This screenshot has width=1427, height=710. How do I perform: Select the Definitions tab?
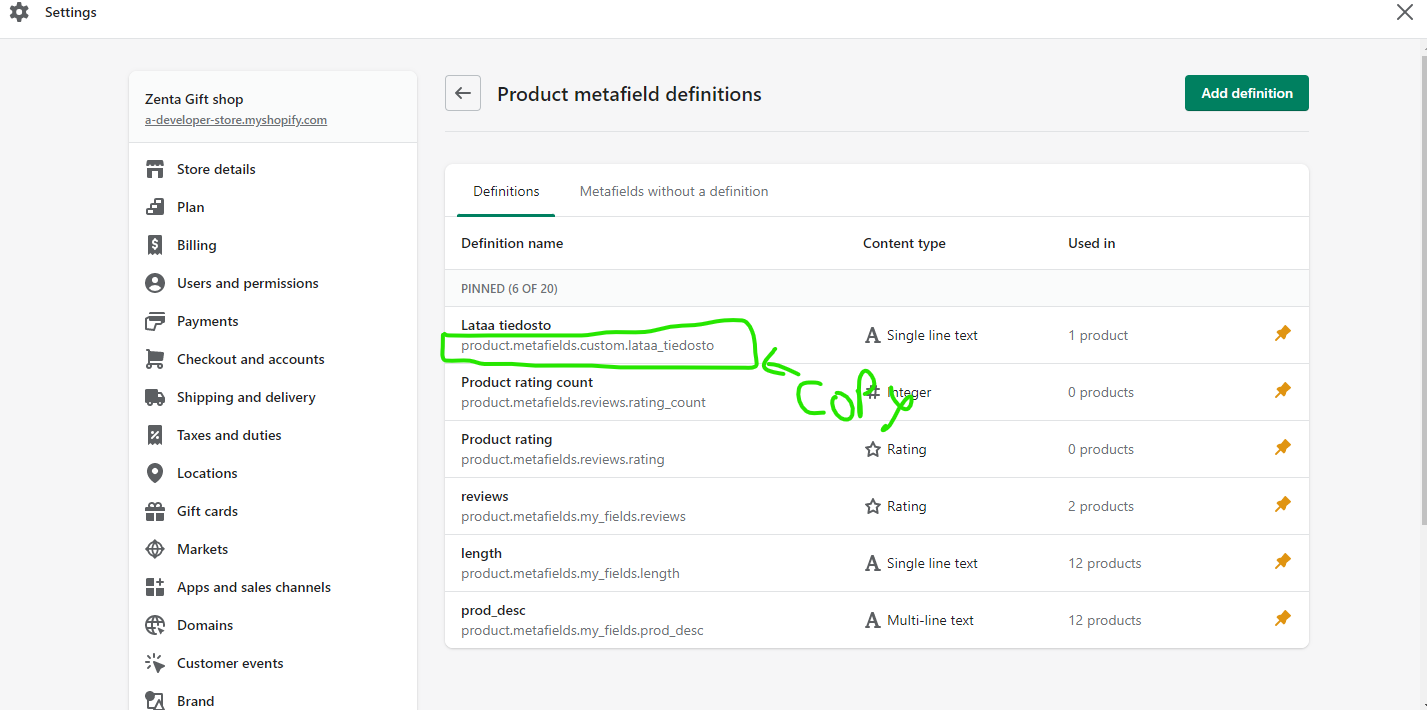506,191
